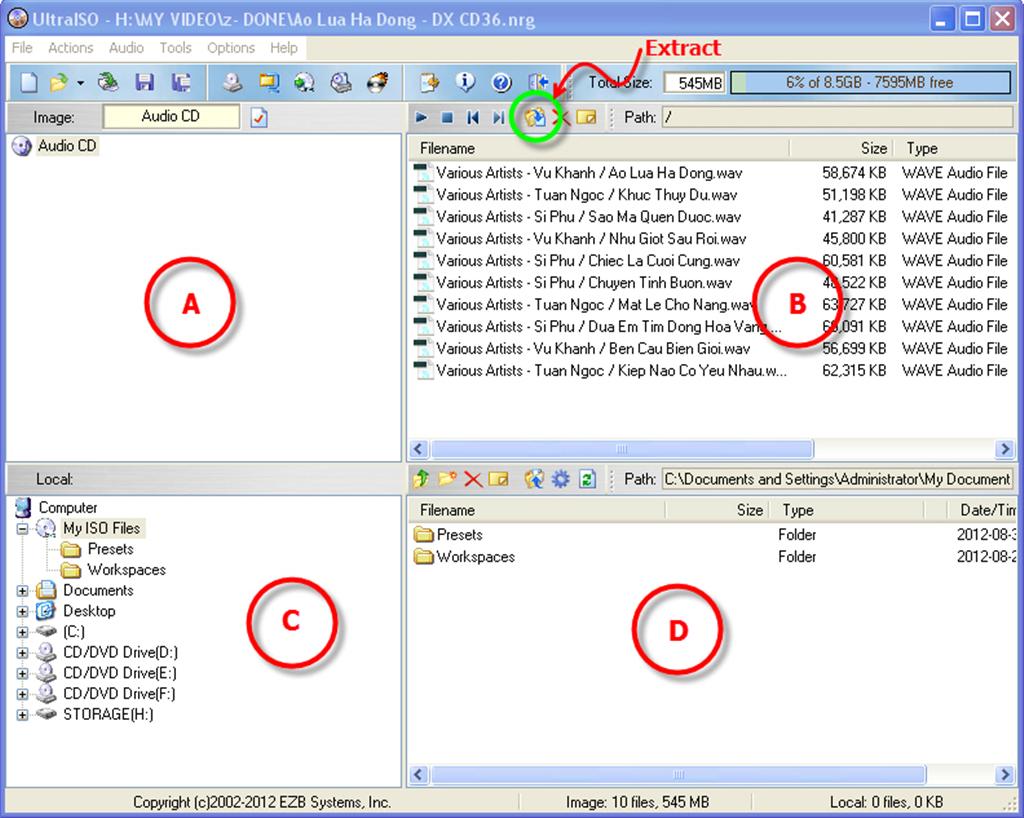Image resolution: width=1024 pixels, height=818 pixels.
Task: Click the local list horizontal scrollbar left arrow
Action: [x=419, y=775]
